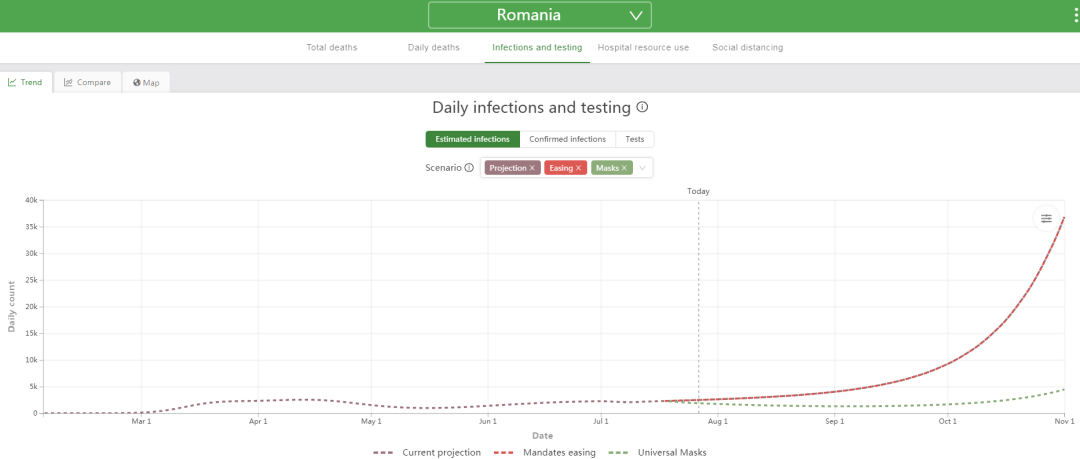Open the chart settings sliders icon
Screen dimensions: 1080x459
tap(1046, 218)
